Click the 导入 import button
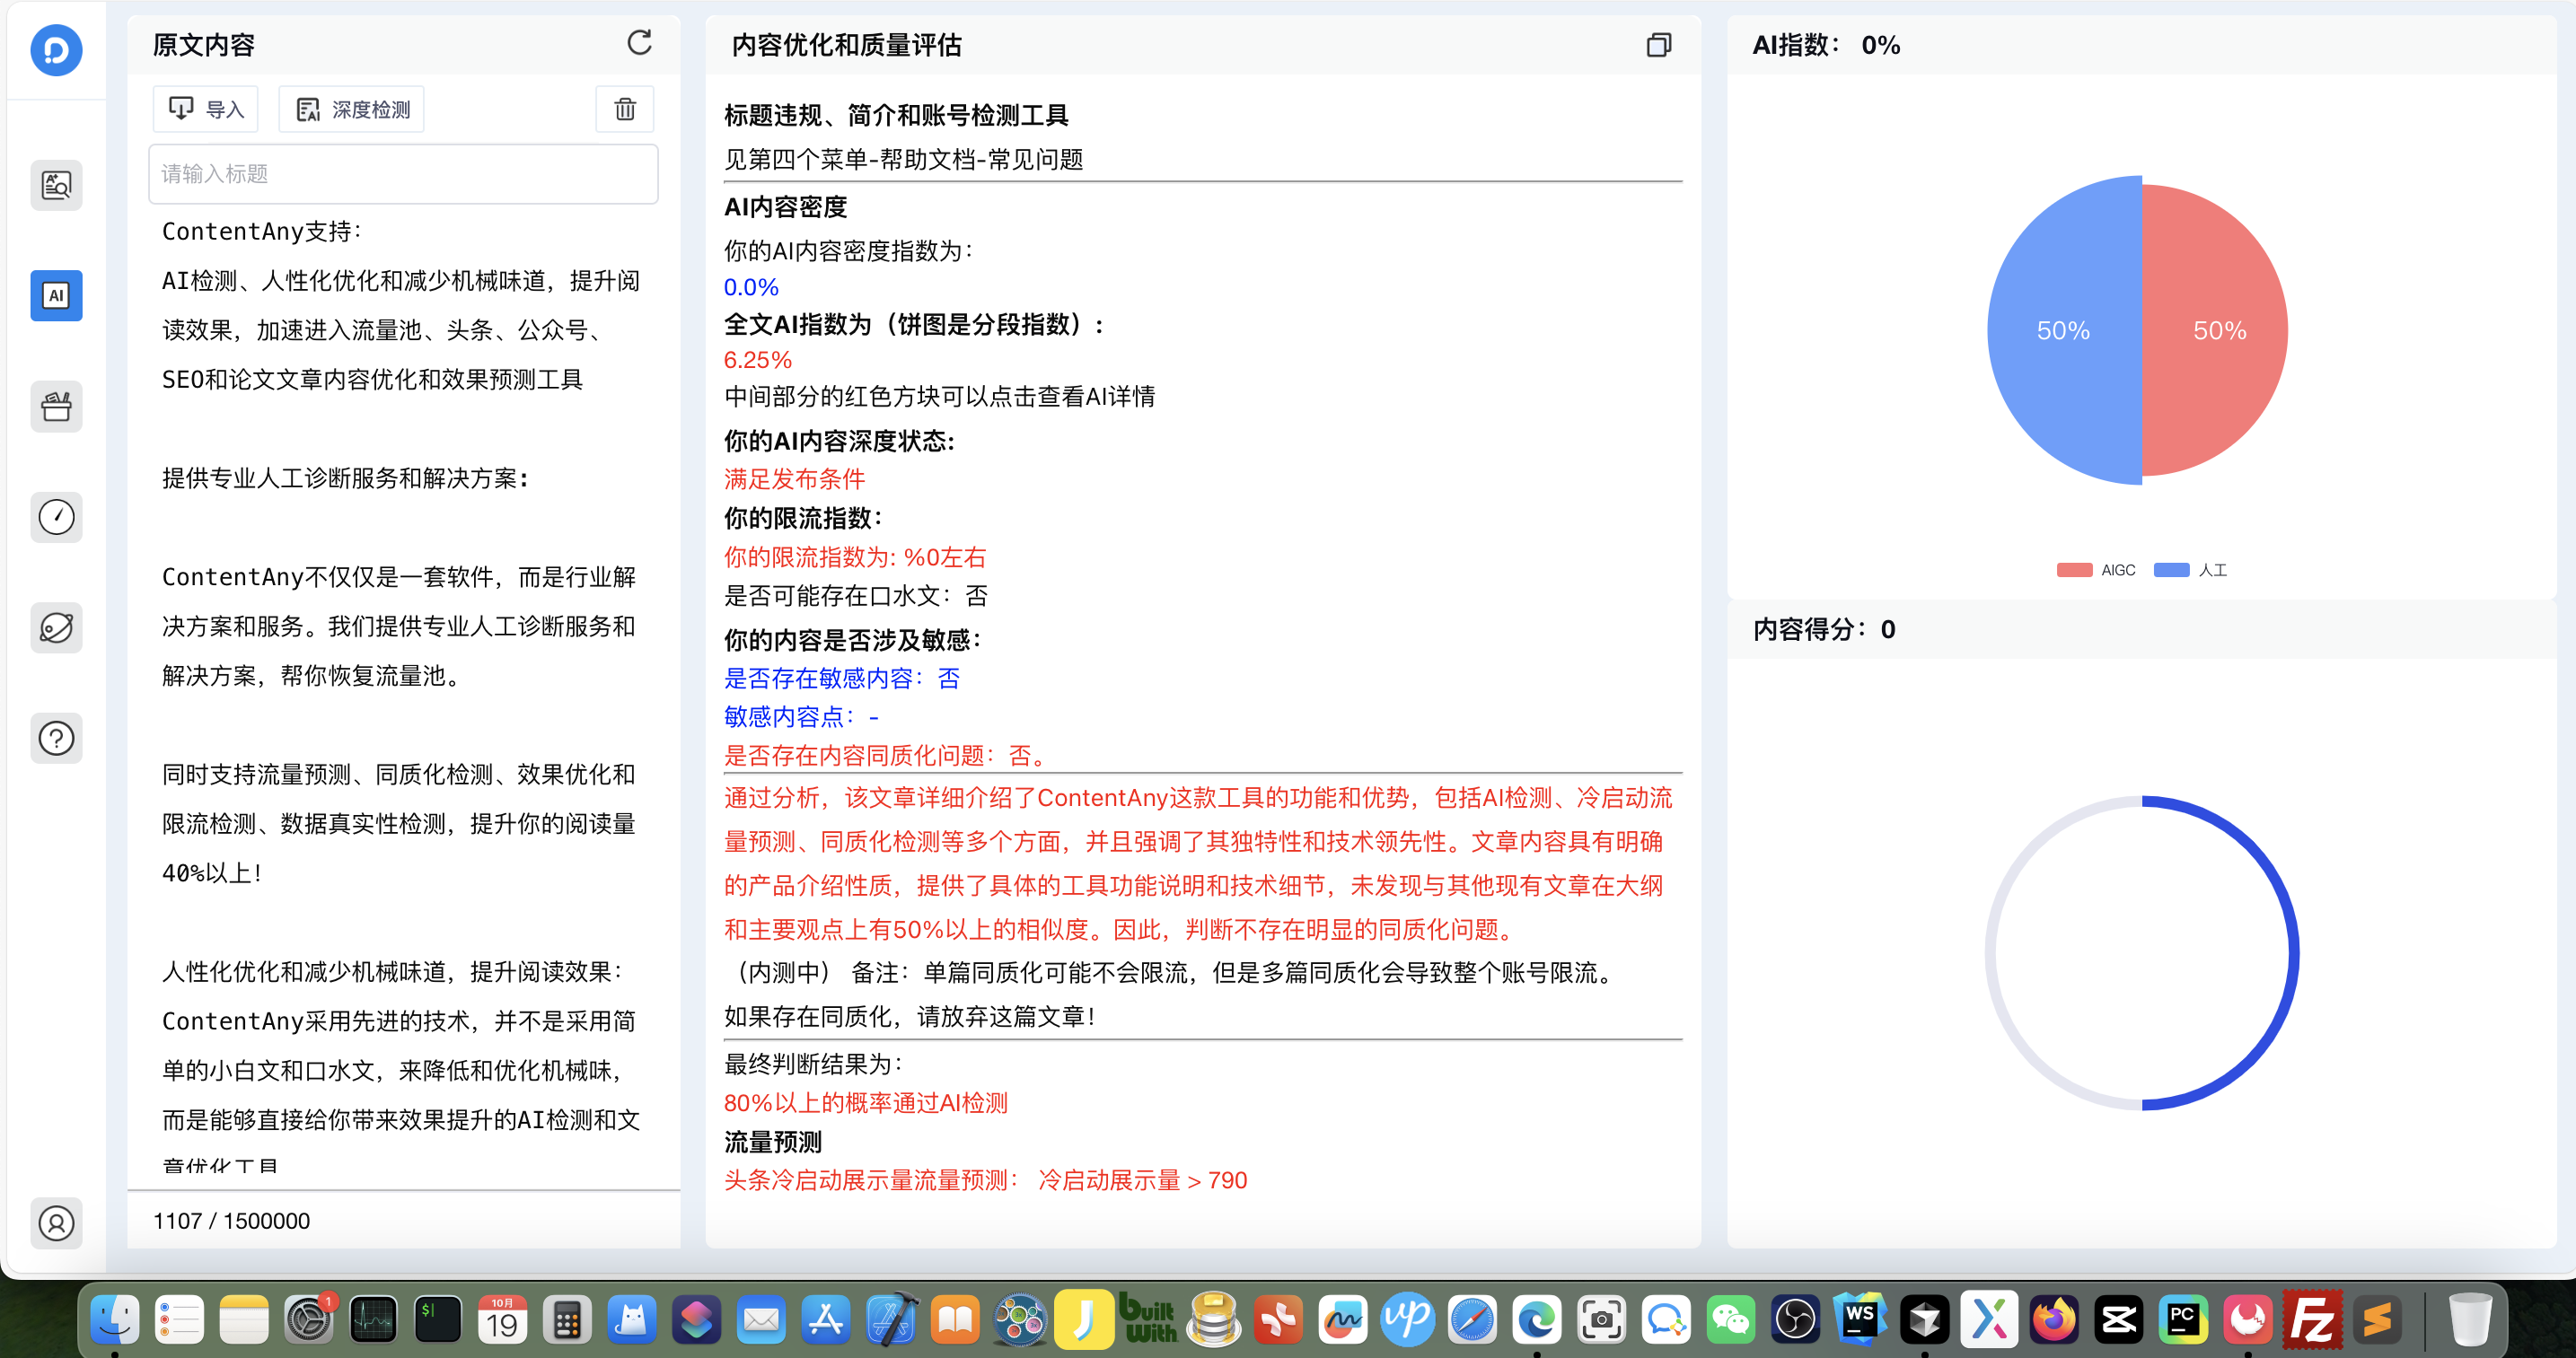 pyautogui.click(x=205, y=109)
